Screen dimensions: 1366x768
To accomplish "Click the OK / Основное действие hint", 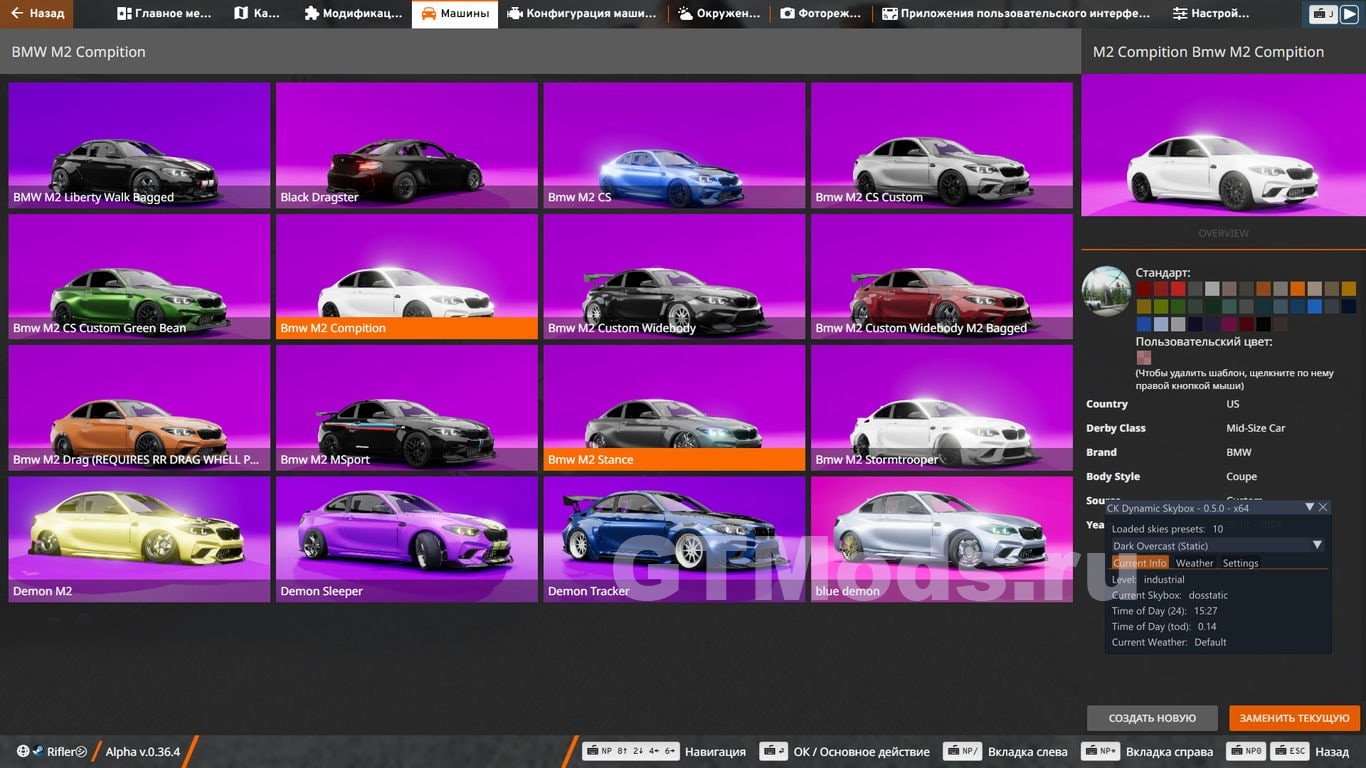I will tap(845, 752).
